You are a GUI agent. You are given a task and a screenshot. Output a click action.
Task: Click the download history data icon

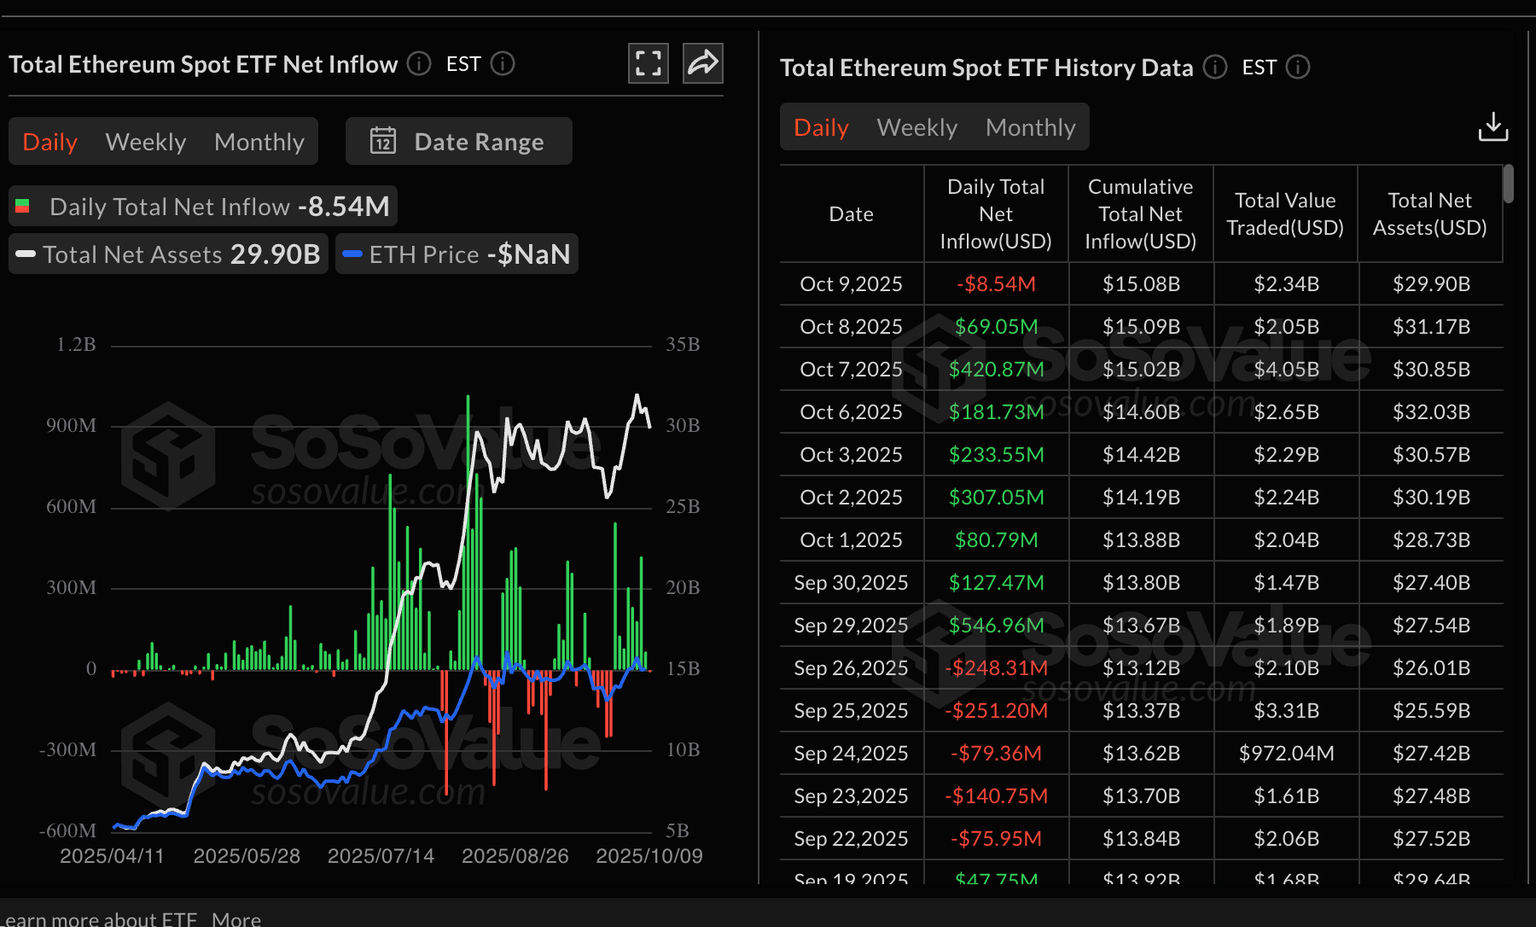(1492, 127)
